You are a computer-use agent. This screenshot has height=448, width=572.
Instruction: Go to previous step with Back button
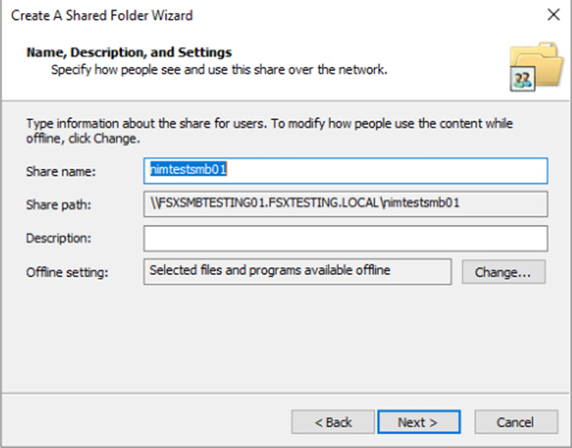pyautogui.click(x=333, y=422)
